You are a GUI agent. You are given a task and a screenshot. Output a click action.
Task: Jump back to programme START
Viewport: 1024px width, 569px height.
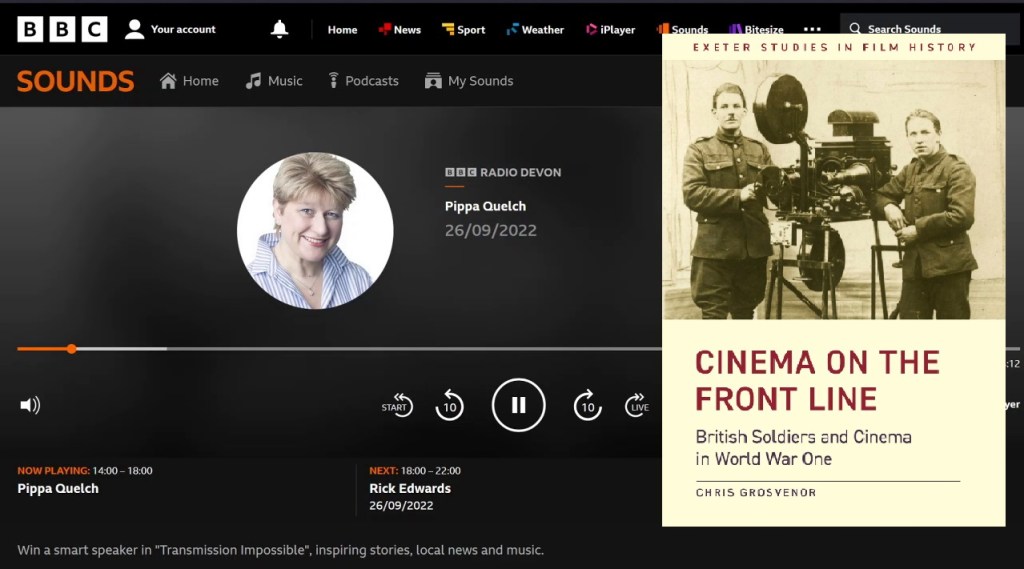tap(398, 406)
